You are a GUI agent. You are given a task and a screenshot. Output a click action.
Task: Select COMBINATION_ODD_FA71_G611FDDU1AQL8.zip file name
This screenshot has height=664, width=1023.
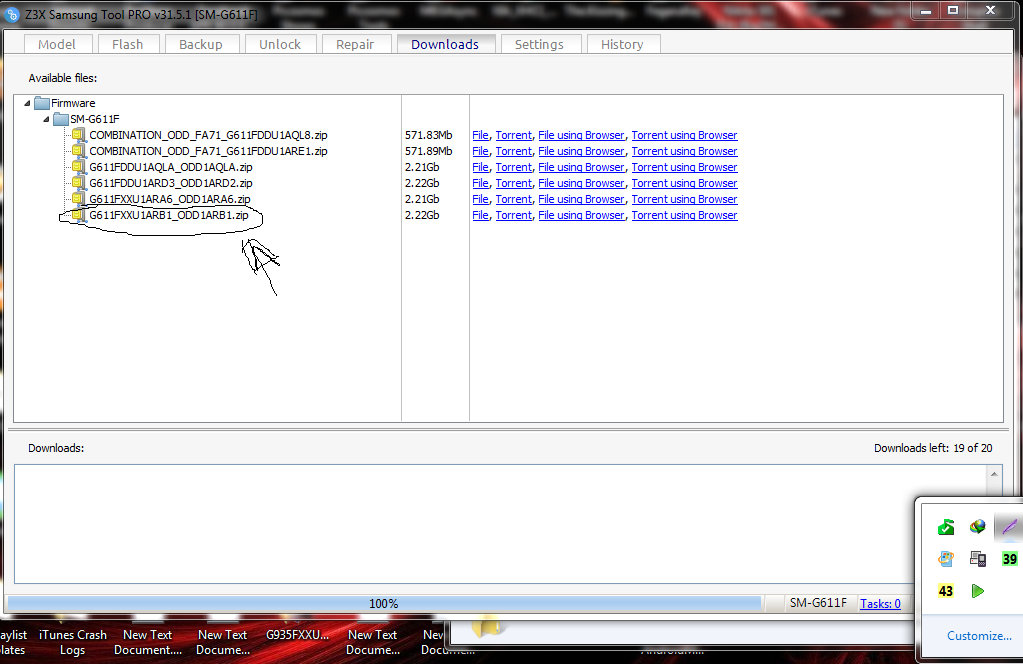[x=208, y=135]
